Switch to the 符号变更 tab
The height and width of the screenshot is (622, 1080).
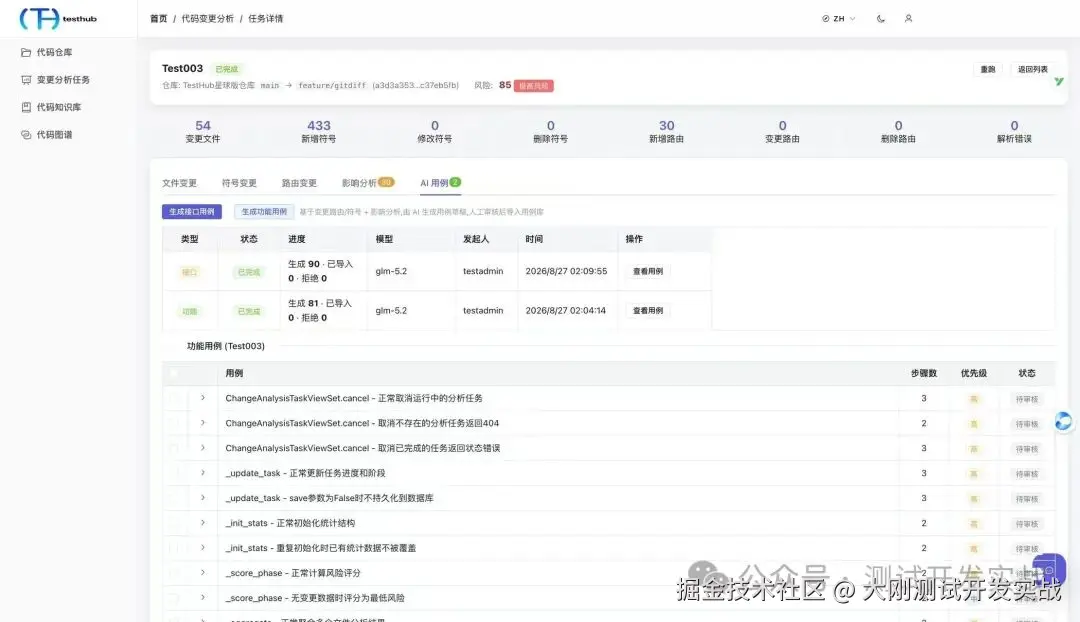[239, 183]
